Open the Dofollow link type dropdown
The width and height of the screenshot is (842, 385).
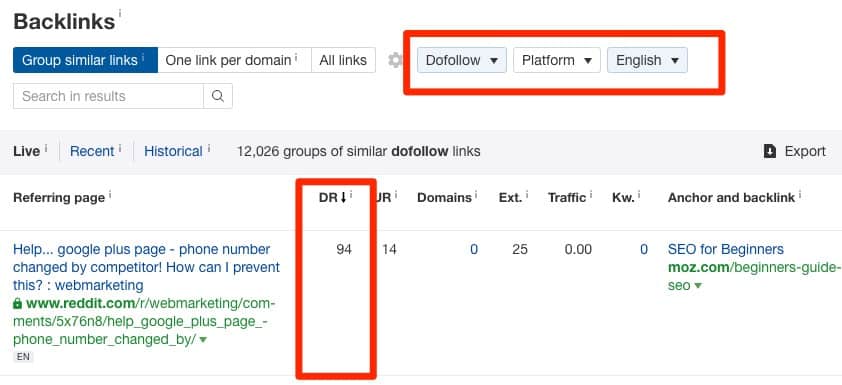pyautogui.click(x=462, y=60)
